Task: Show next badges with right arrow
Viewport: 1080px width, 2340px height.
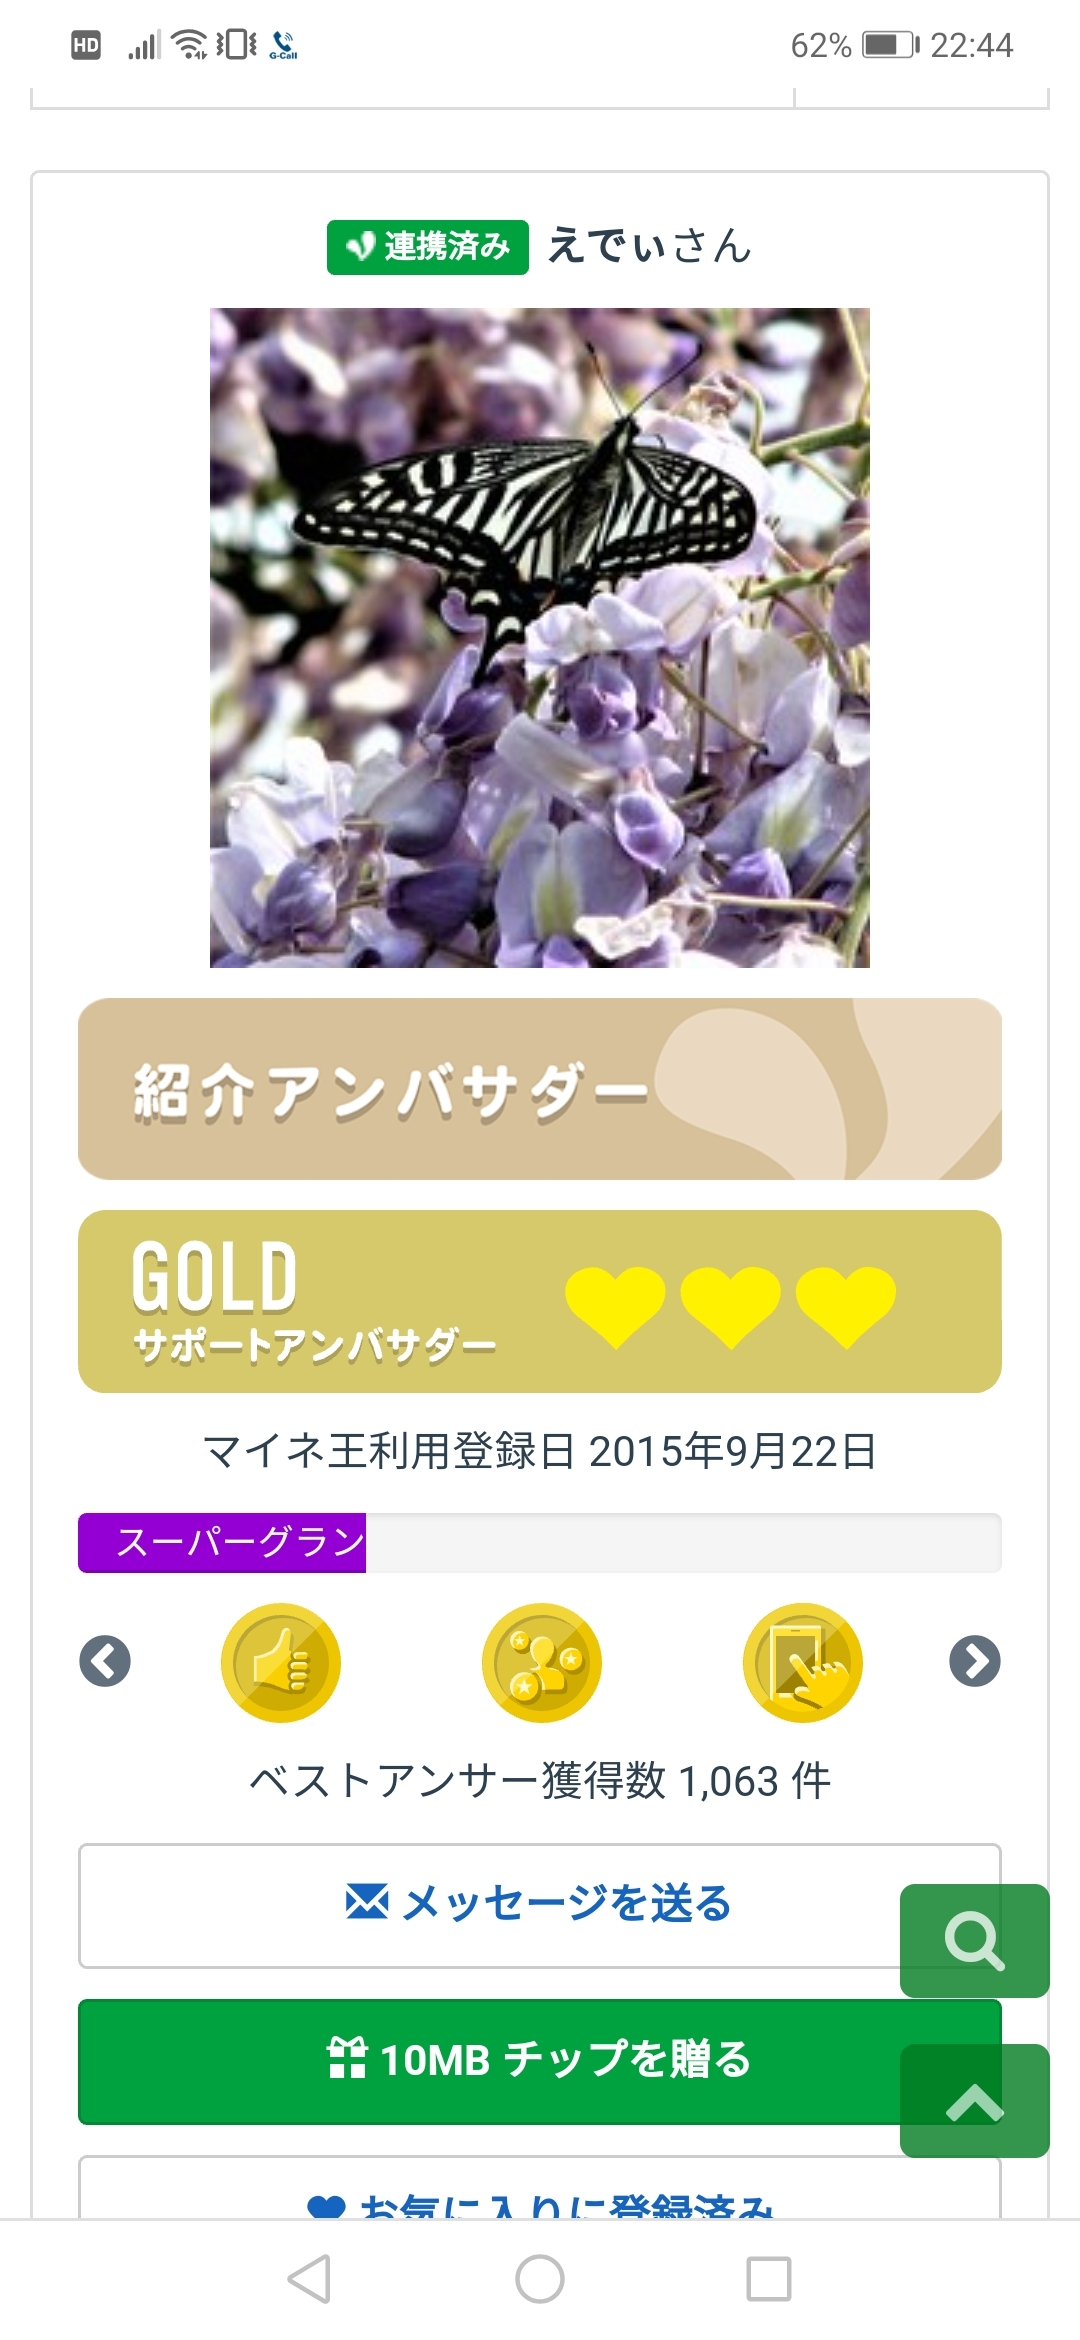Action: (975, 1661)
